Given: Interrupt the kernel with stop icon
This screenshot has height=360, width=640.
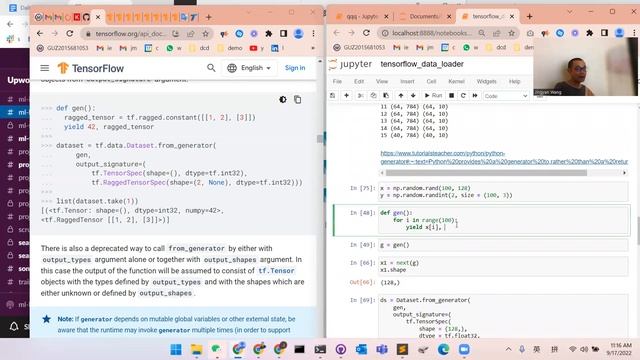Looking at the screenshot, I should [x=451, y=96].
